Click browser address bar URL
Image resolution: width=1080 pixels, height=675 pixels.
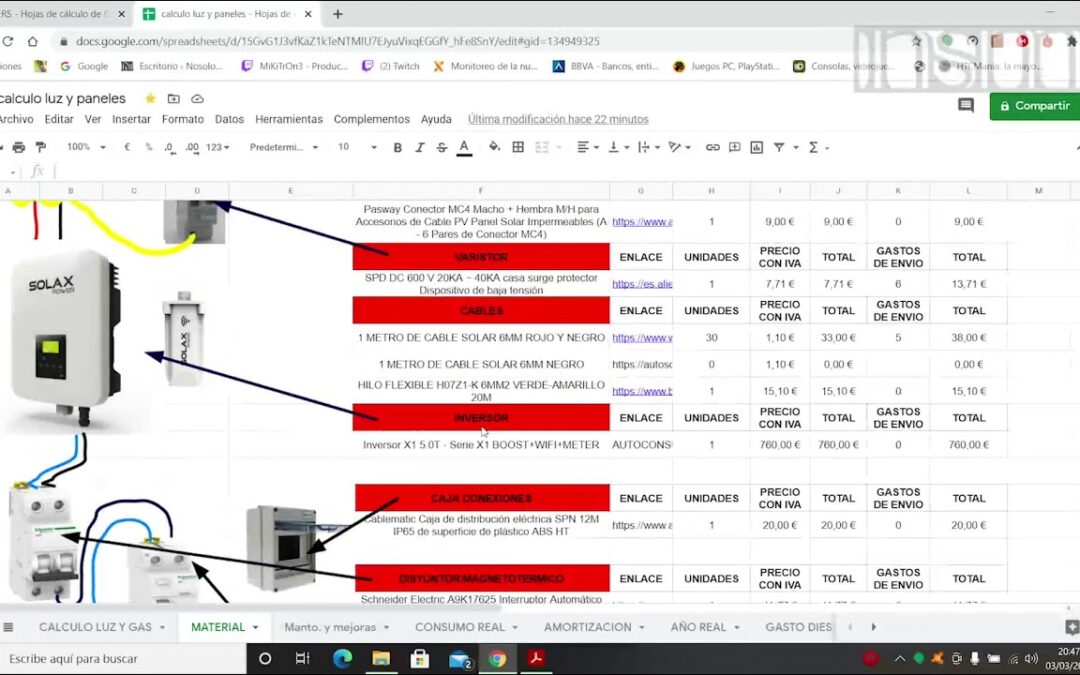pyautogui.click(x=338, y=41)
